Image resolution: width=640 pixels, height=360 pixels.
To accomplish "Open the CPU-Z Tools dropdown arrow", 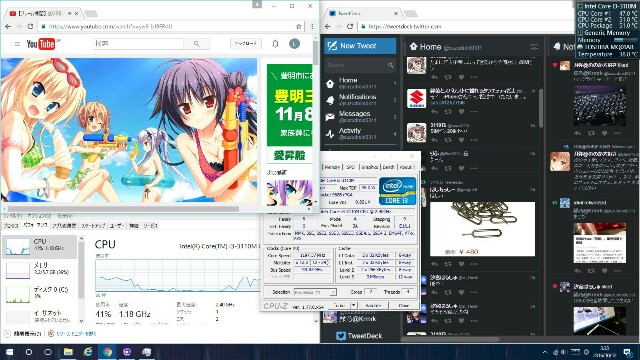I will click(353, 305).
